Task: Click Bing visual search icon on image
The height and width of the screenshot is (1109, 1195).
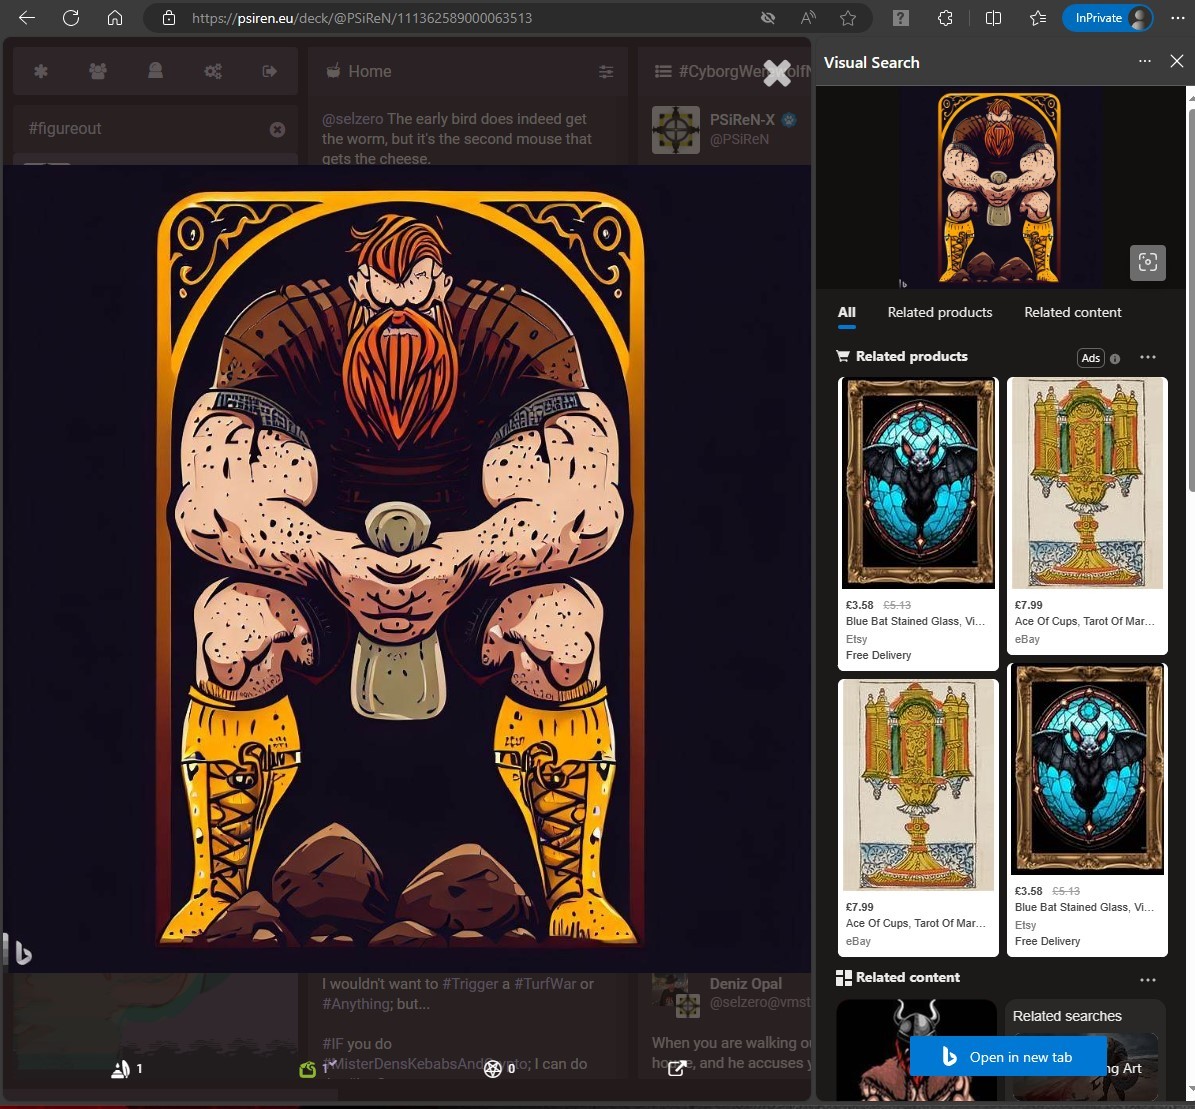Action: [22, 953]
